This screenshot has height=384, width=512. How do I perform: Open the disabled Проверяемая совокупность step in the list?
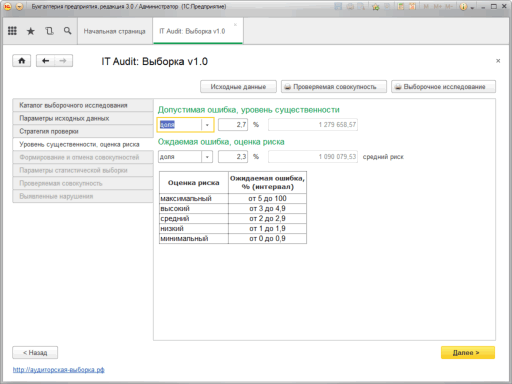pyautogui.click(x=83, y=183)
